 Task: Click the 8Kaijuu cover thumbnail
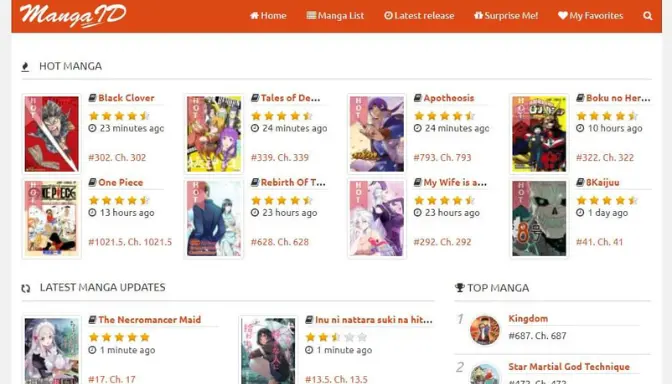[x=539, y=218]
